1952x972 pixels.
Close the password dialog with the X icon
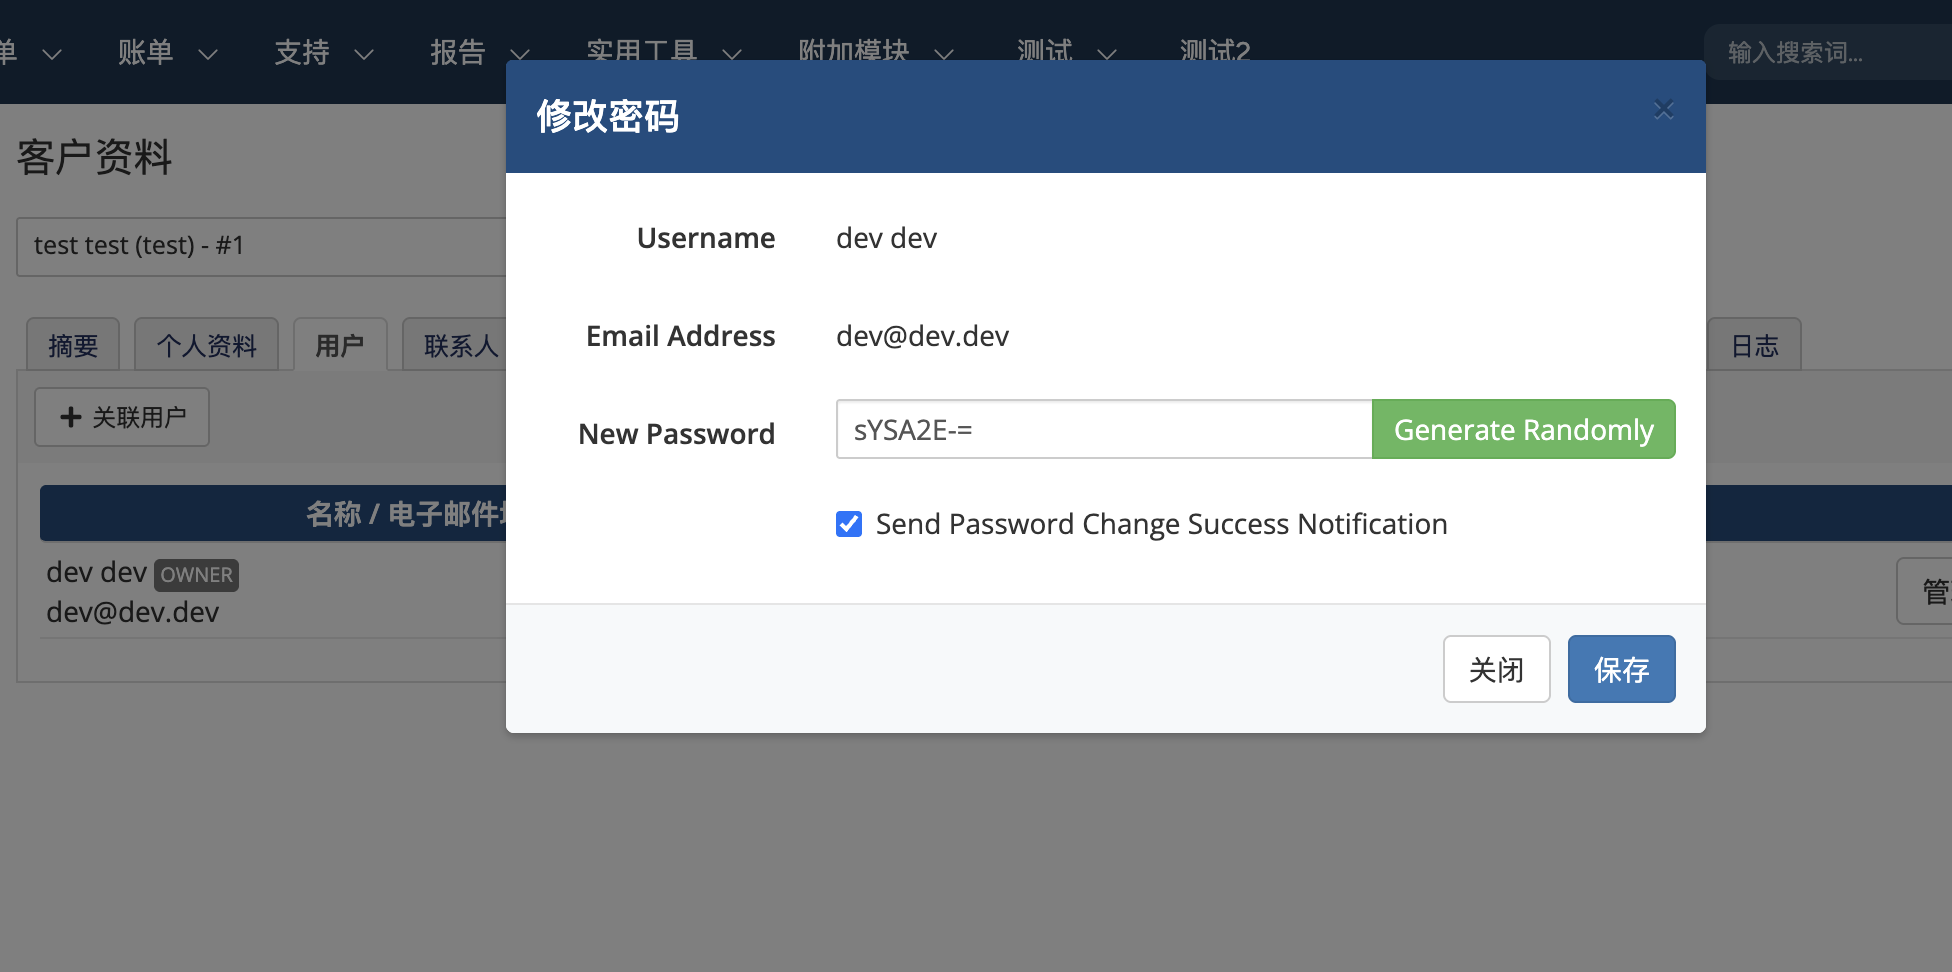tap(1663, 110)
